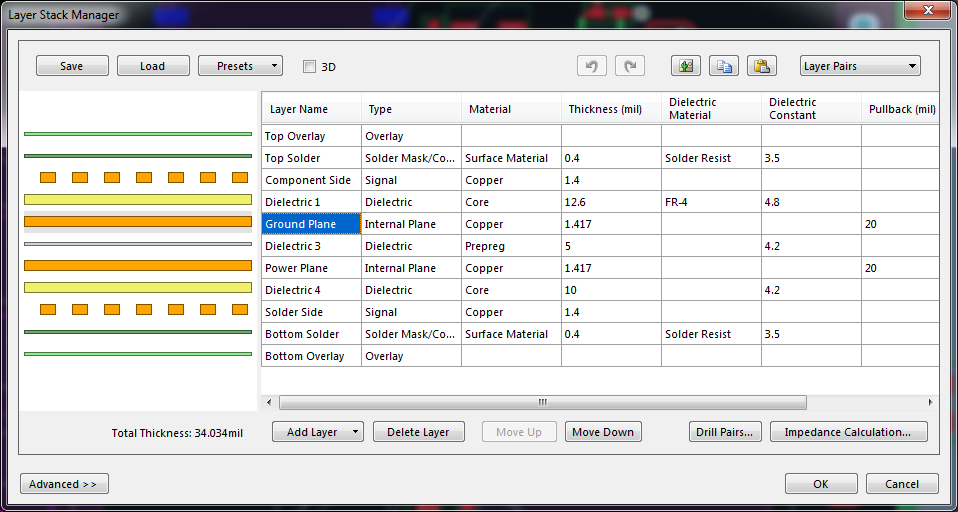Close the Layer Stack Manager window
Image resolution: width=958 pixels, height=512 pixels.
coord(927,10)
